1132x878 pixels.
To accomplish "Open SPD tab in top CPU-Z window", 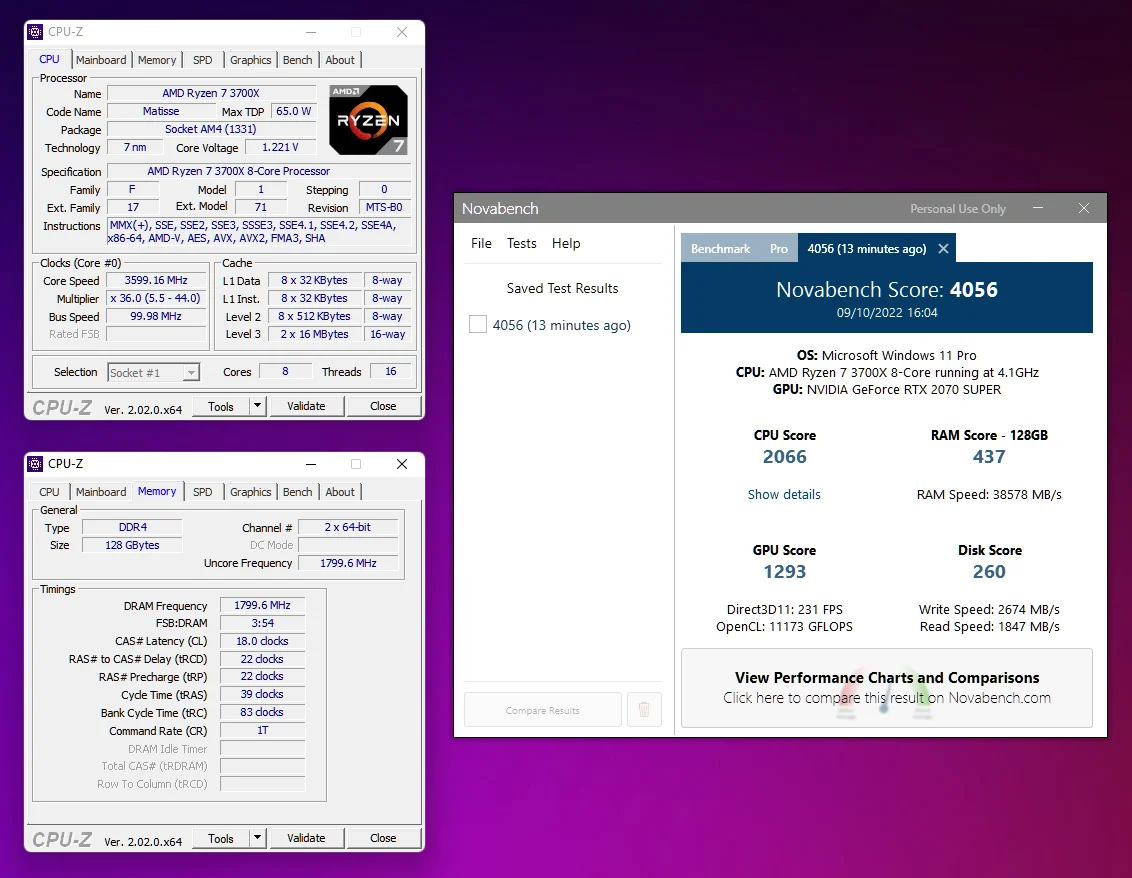I will tap(203, 60).
